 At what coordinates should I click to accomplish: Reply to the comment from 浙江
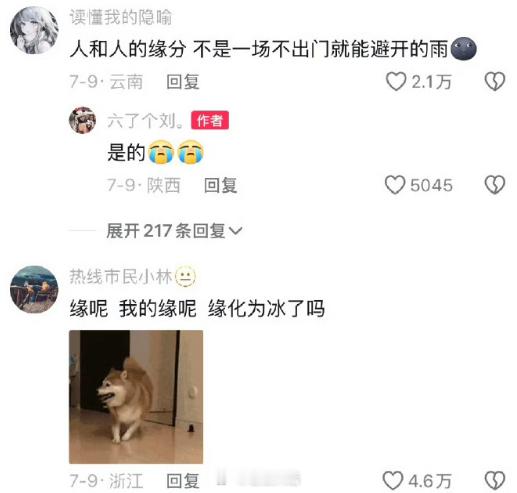(x=183, y=481)
